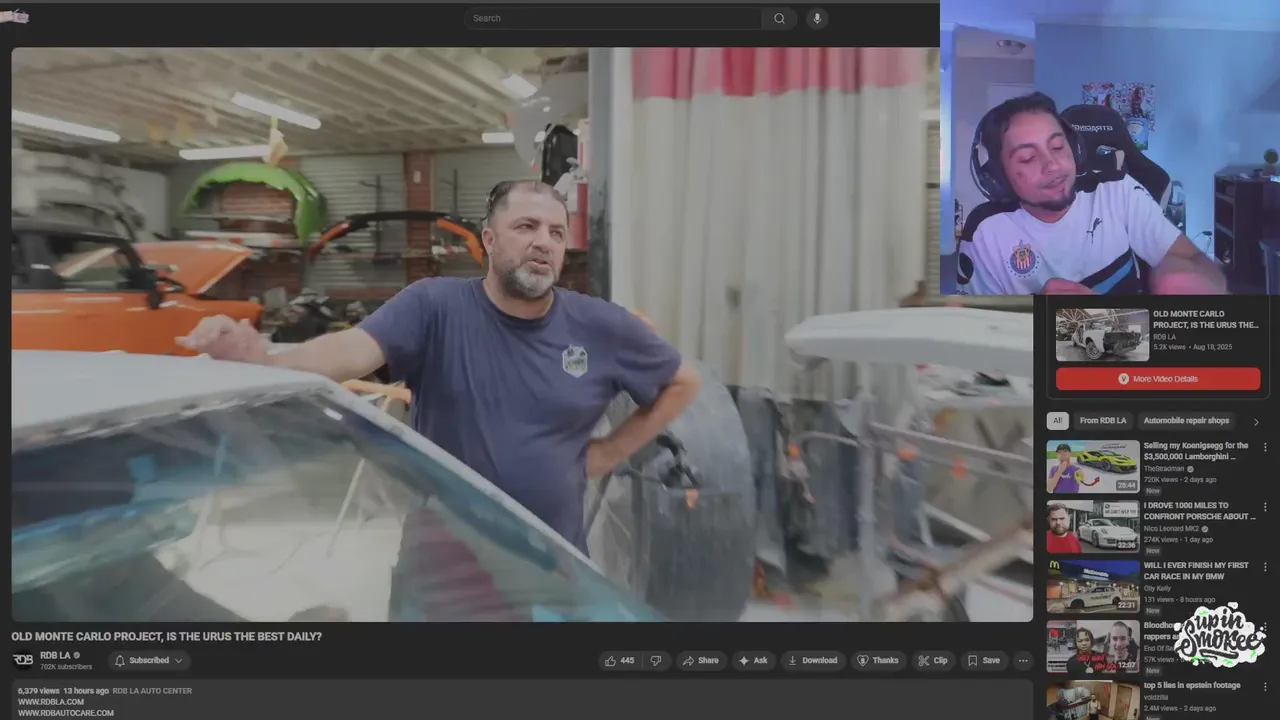Screen dimensions: 1280x720
Task: Open the Bloodhound rappers video thumbnail
Action: pos(1093,647)
